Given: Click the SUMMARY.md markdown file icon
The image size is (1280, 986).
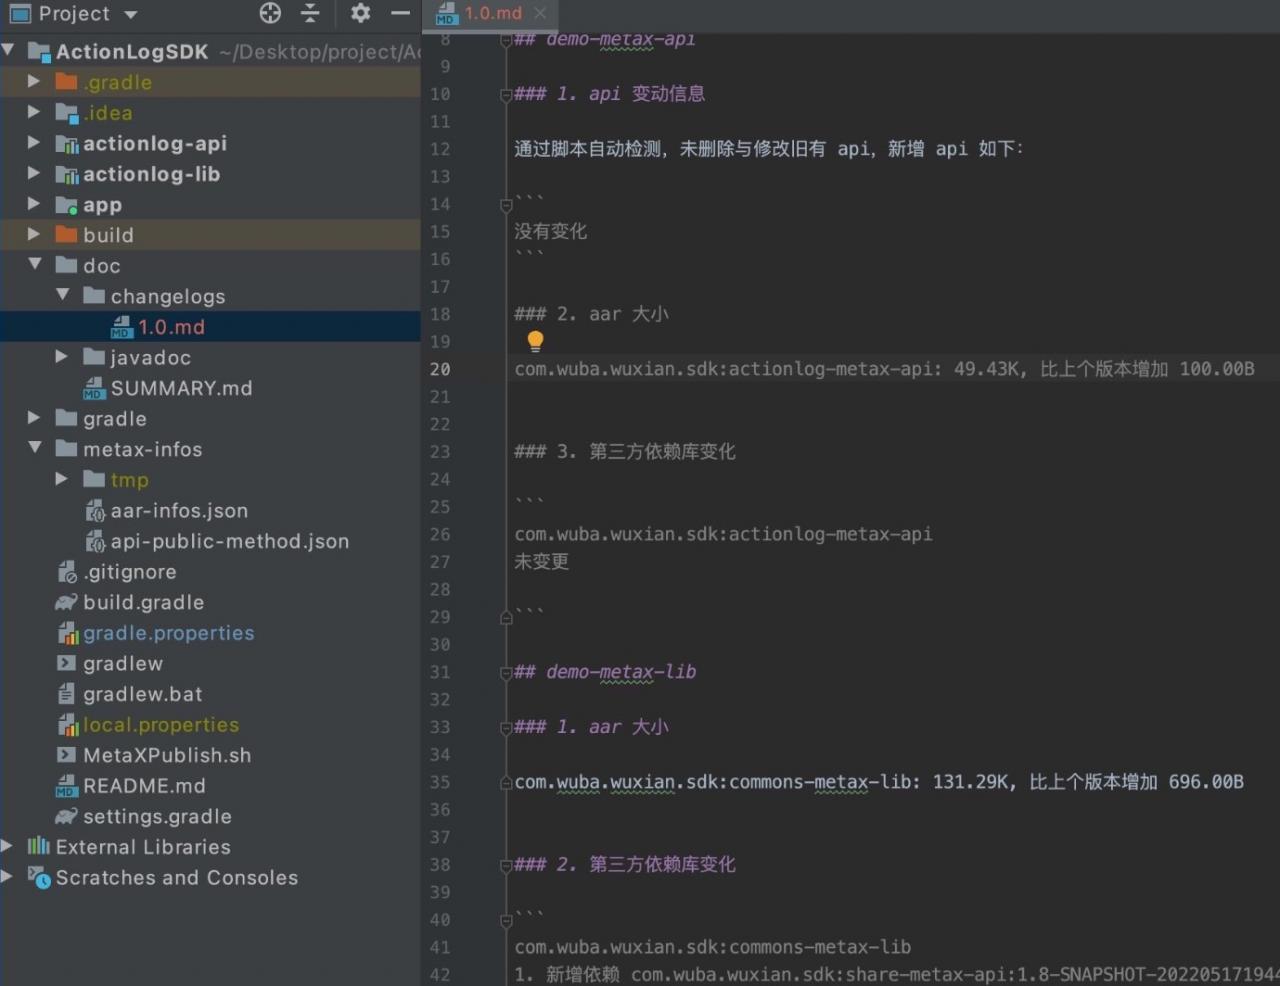Looking at the screenshot, I should (x=94, y=388).
